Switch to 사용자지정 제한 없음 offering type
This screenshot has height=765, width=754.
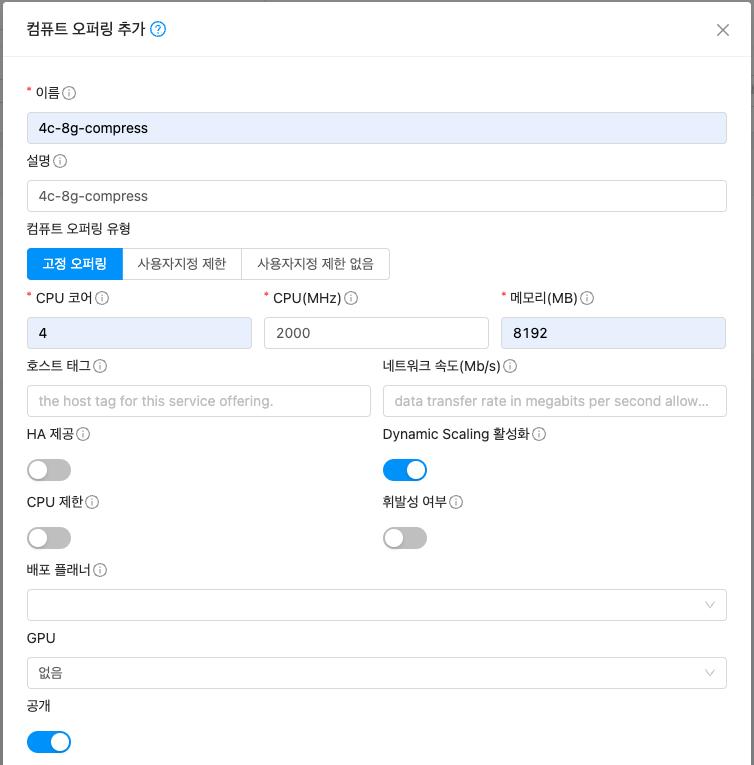[x=315, y=264]
